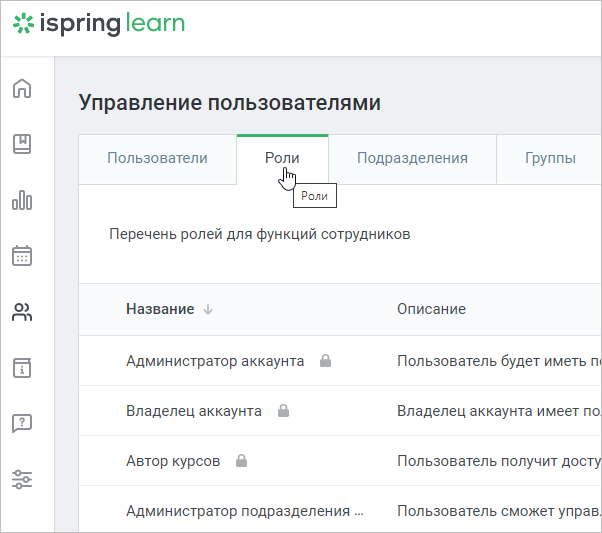The width and height of the screenshot is (602, 533).
Task: Open the Автор курсов role
Action: [x=173, y=461]
